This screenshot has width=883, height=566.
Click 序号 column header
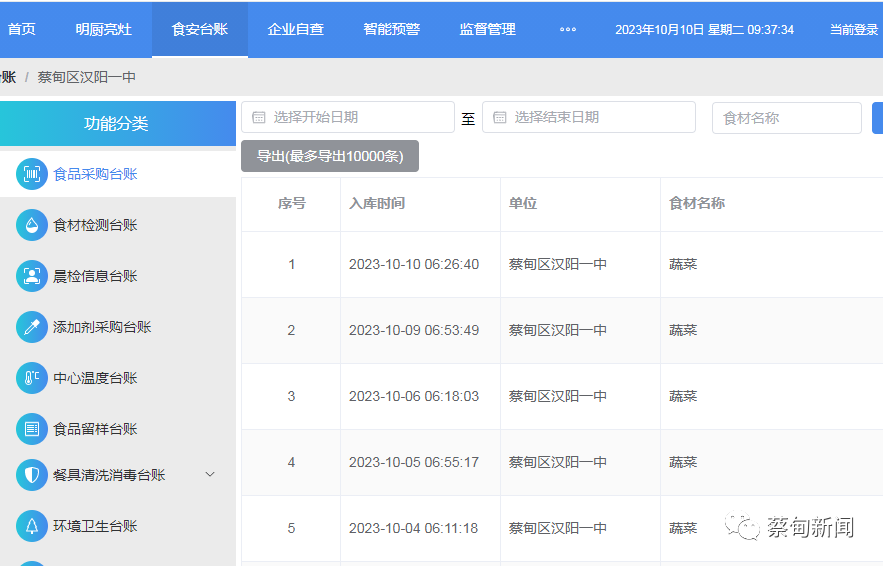point(292,203)
